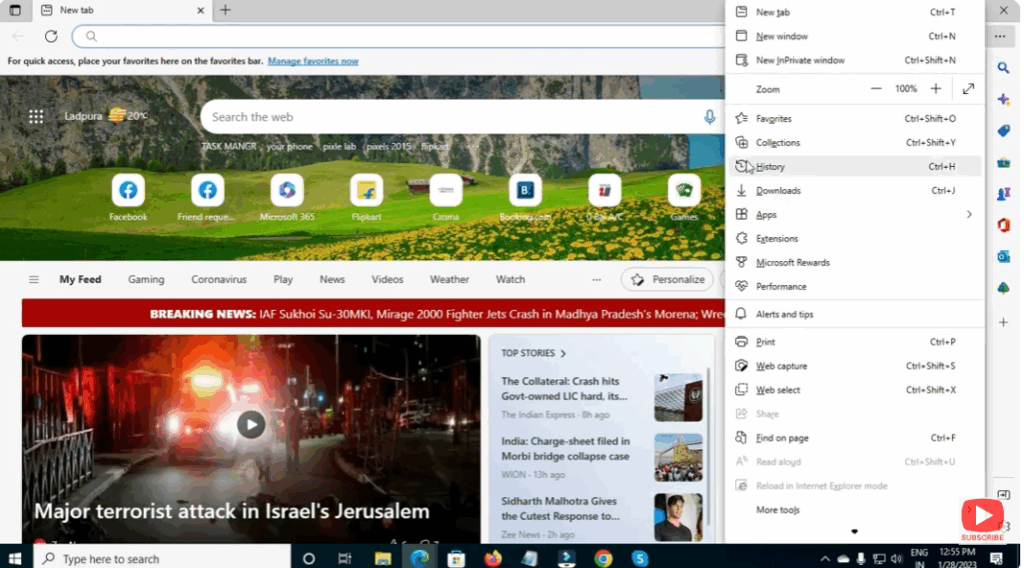Open File Explorer from the taskbar
The width and height of the screenshot is (1024, 568).
(383, 558)
